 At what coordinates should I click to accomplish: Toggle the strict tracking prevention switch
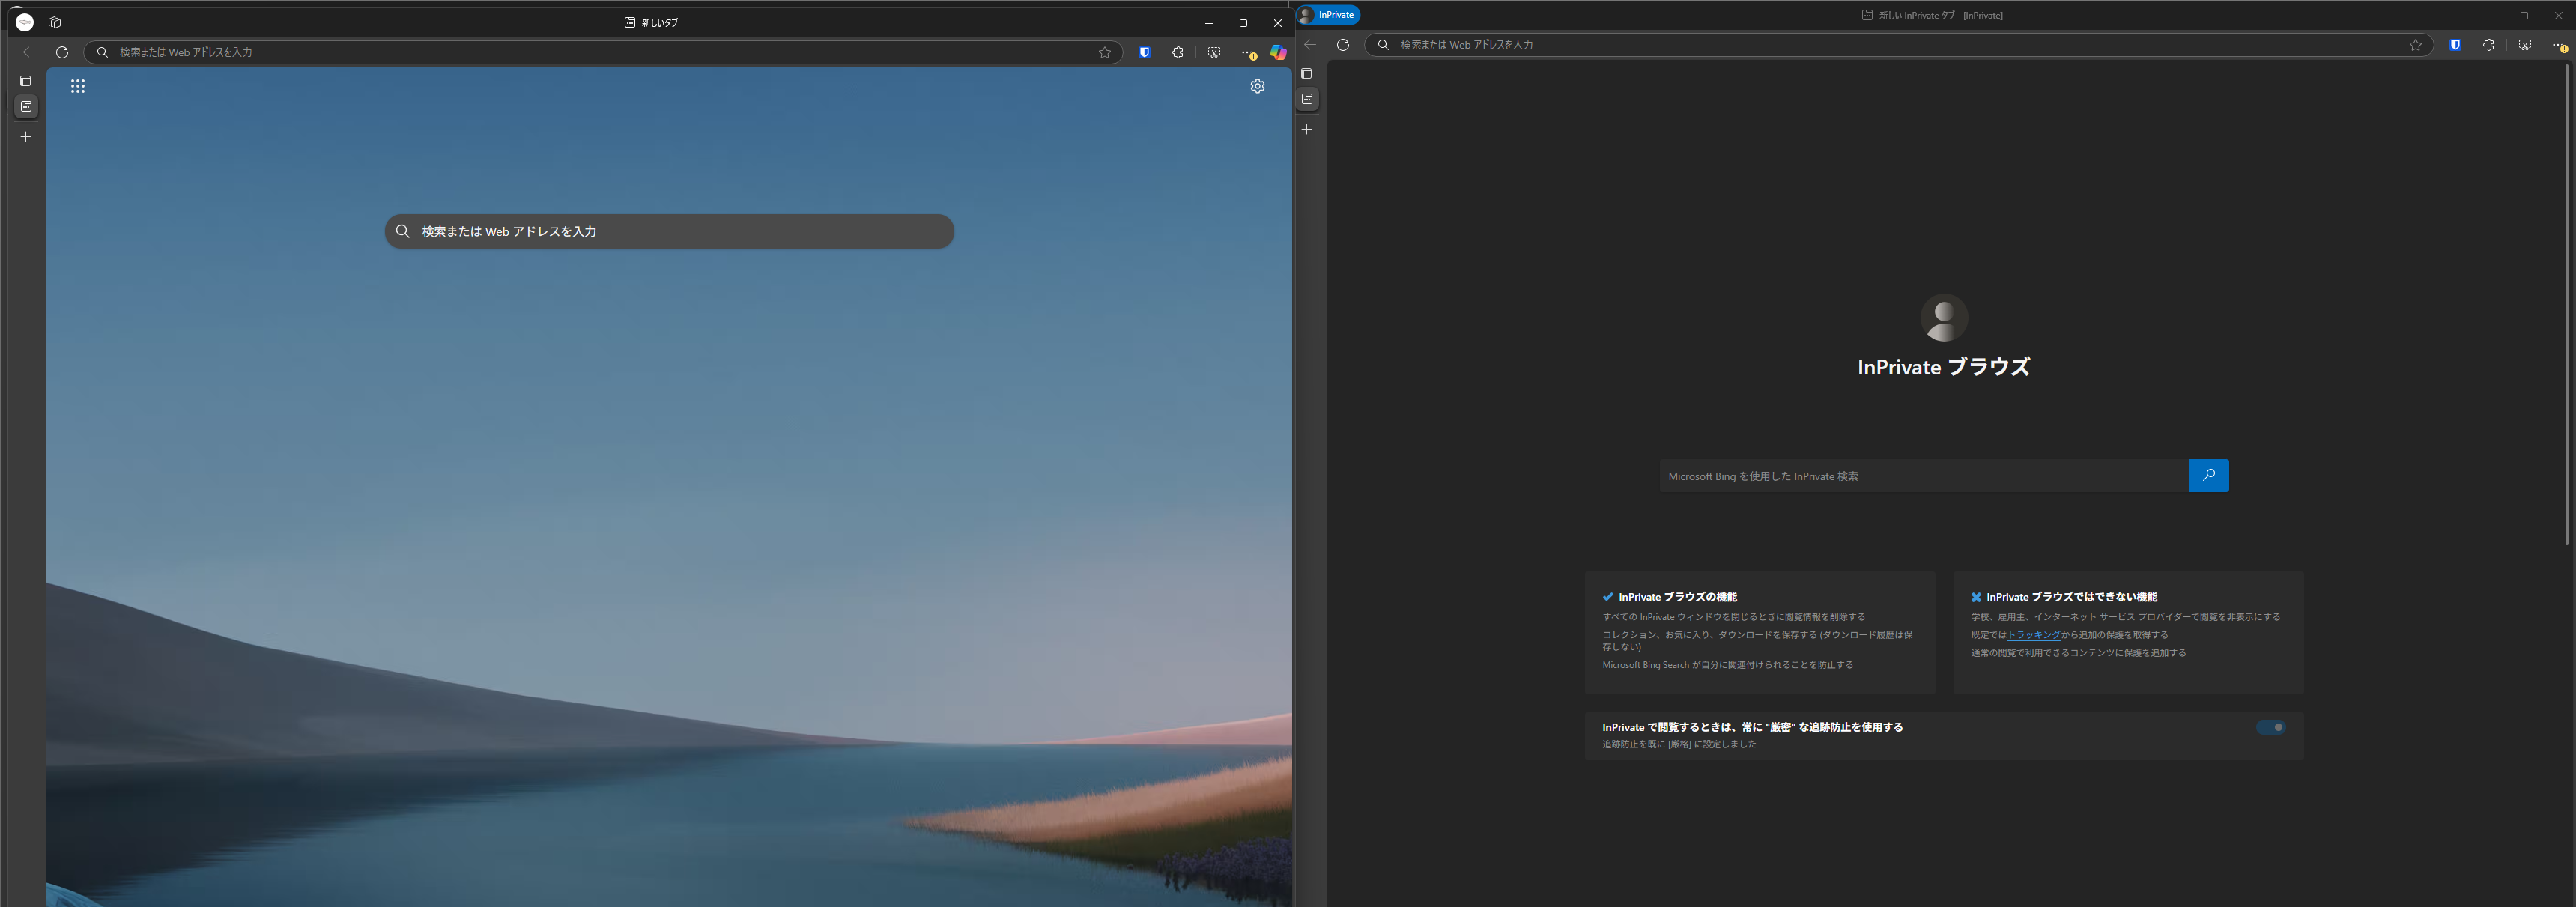click(x=2270, y=727)
